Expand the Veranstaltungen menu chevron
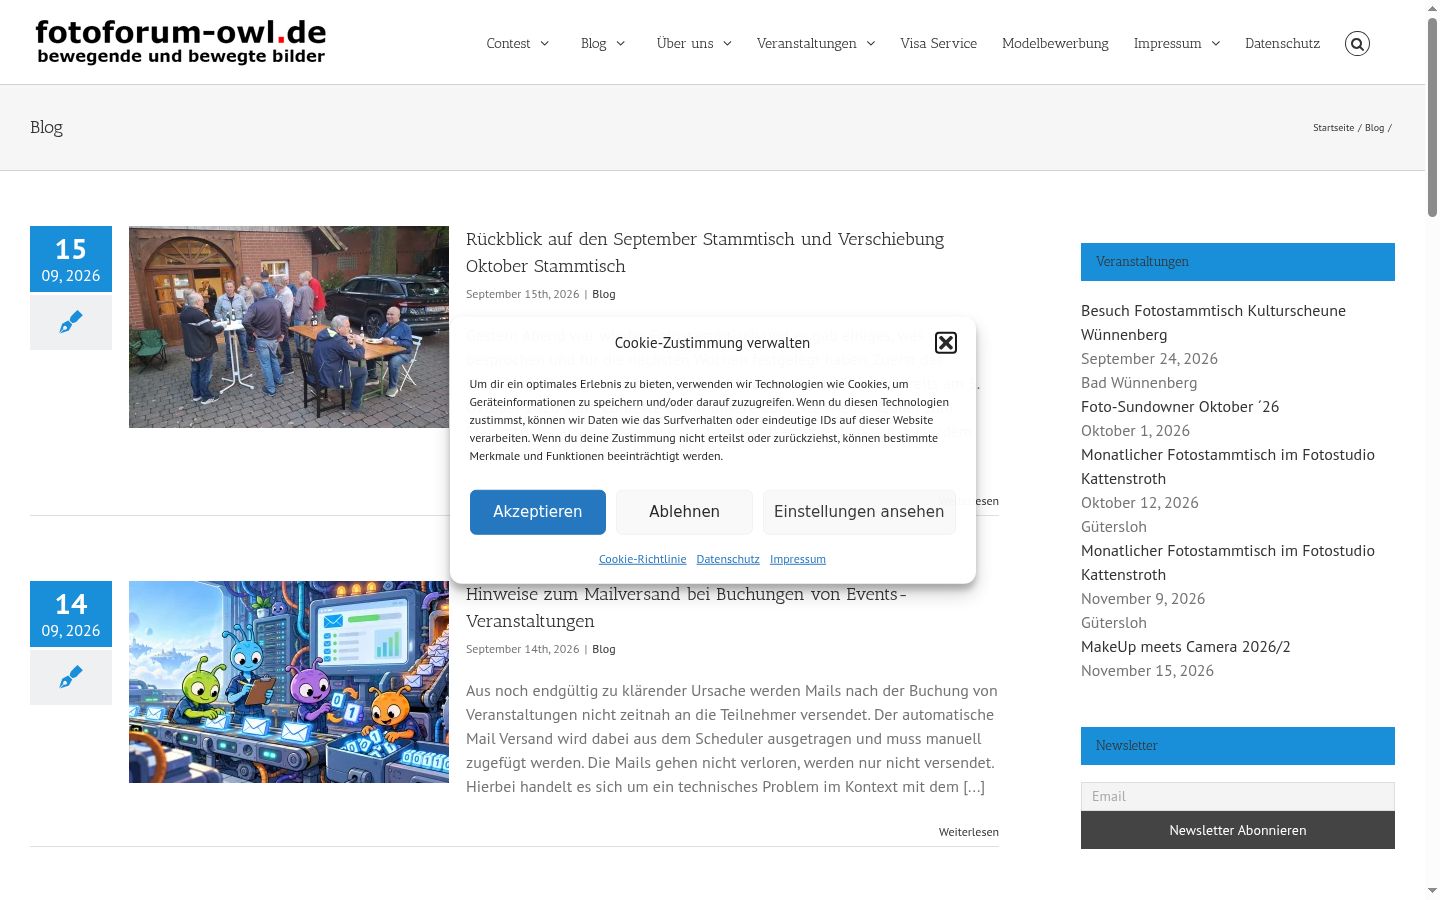The image size is (1440, 900). coord(871,43)
